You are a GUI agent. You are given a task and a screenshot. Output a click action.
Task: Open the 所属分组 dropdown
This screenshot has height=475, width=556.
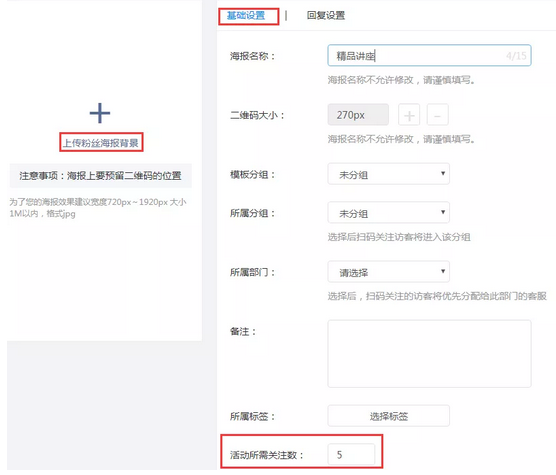389,212
